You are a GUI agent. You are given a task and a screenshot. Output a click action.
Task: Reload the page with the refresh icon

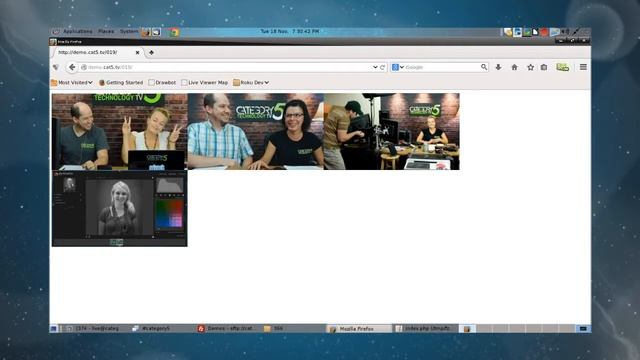382,67
